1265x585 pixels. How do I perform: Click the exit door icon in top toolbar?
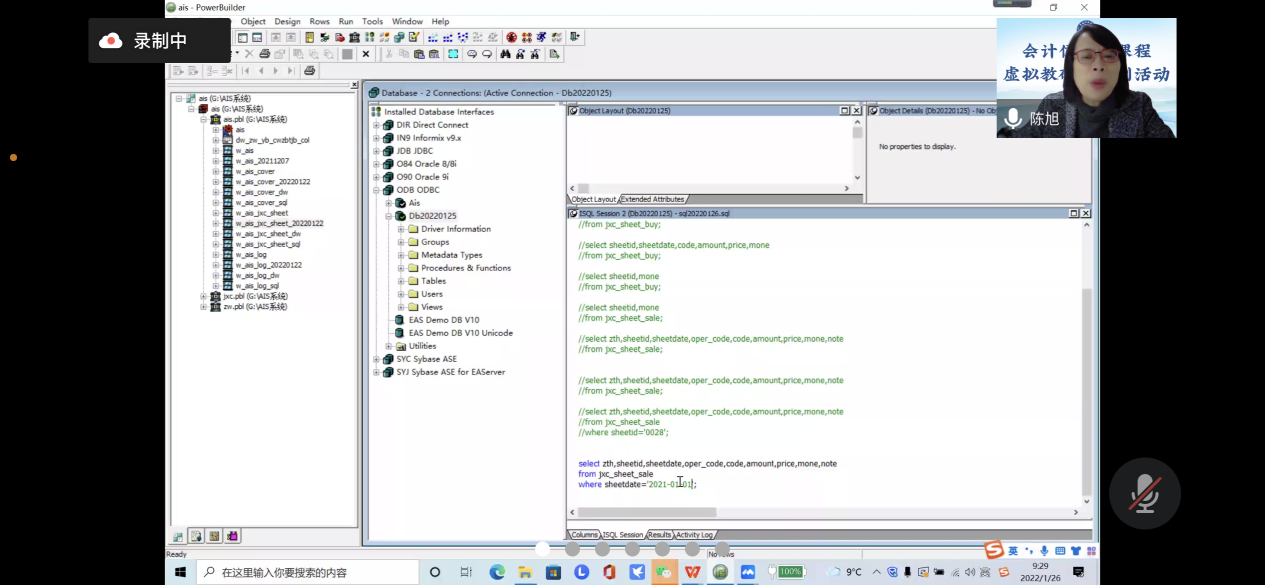575,37
